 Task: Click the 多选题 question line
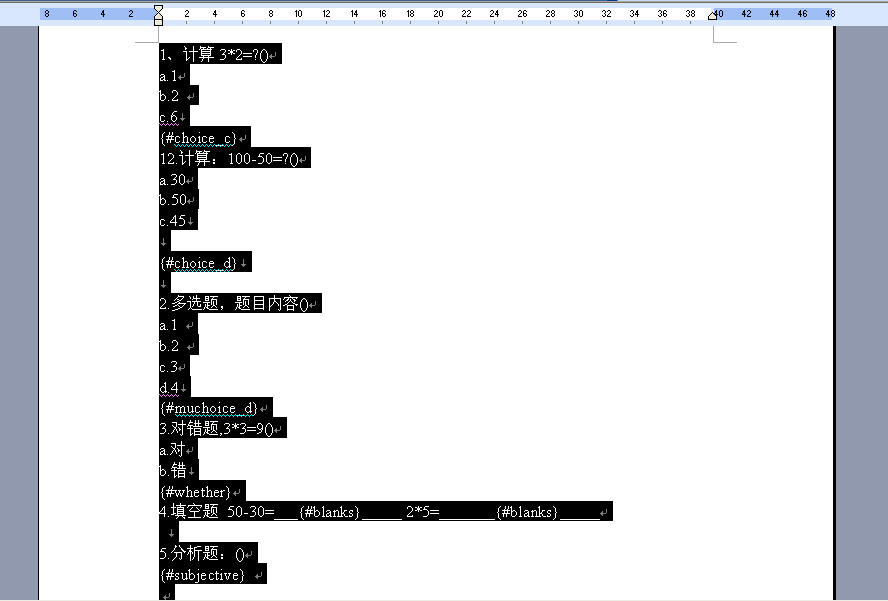click(x=238, y=303)
